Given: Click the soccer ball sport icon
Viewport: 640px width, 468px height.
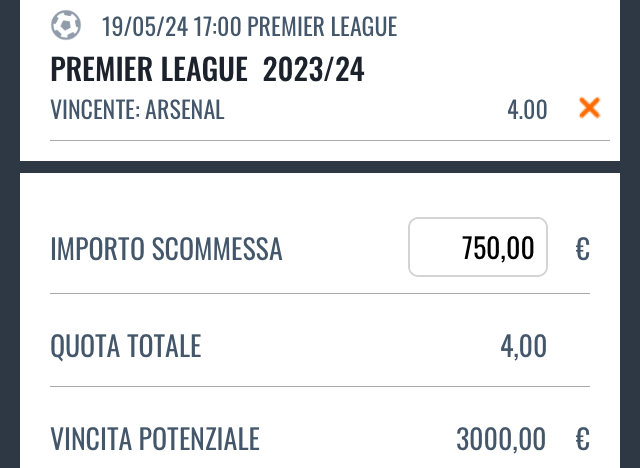Looking at the screenshot, I should click(66, 25).
